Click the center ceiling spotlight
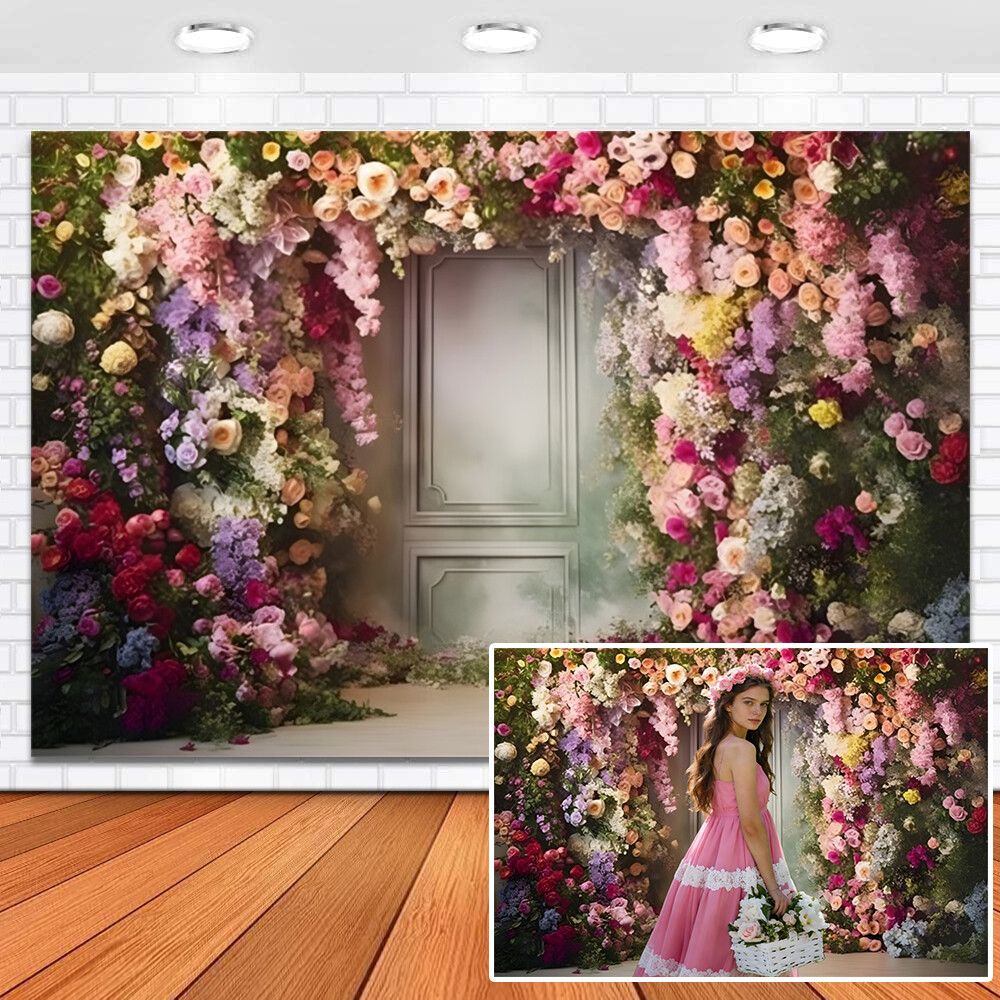This screenshot has width=1000, height=1000. (x=500, y=38)
